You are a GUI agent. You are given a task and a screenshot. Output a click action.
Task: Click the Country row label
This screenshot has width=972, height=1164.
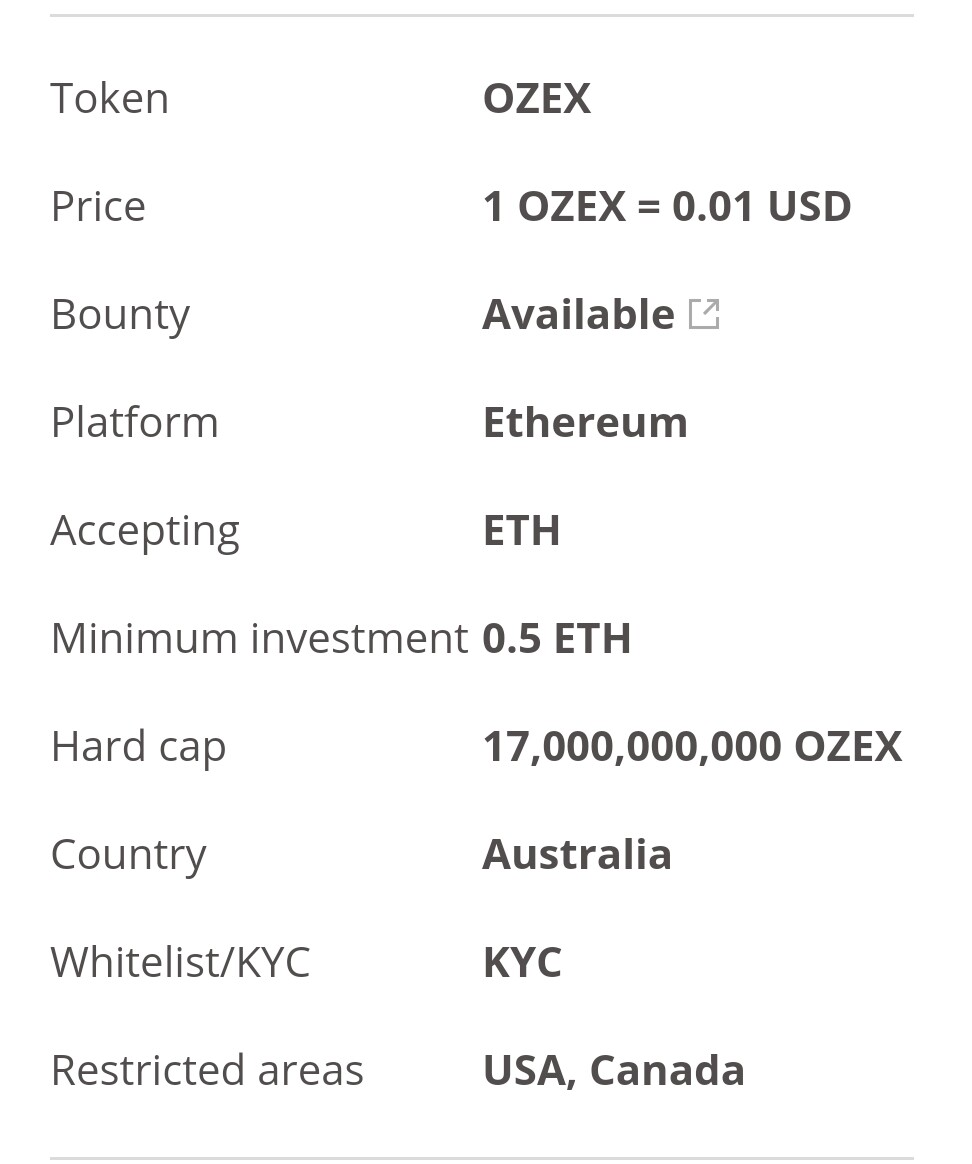point(128,854)
